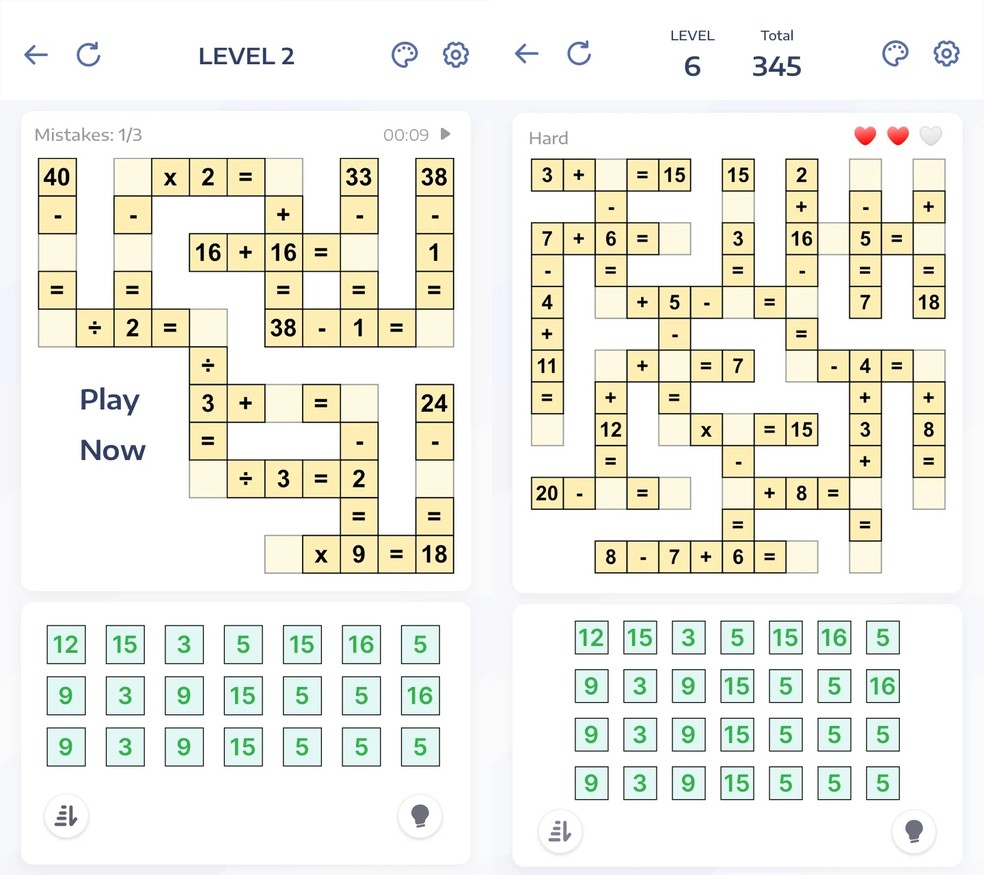Select the 12 tile in the left tray

pos(65,644)
